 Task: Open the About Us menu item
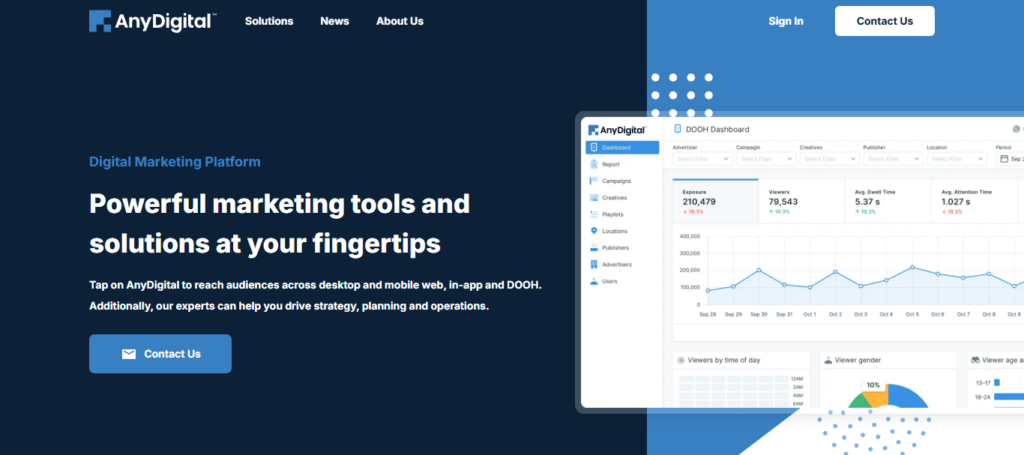tap(400, 21)
